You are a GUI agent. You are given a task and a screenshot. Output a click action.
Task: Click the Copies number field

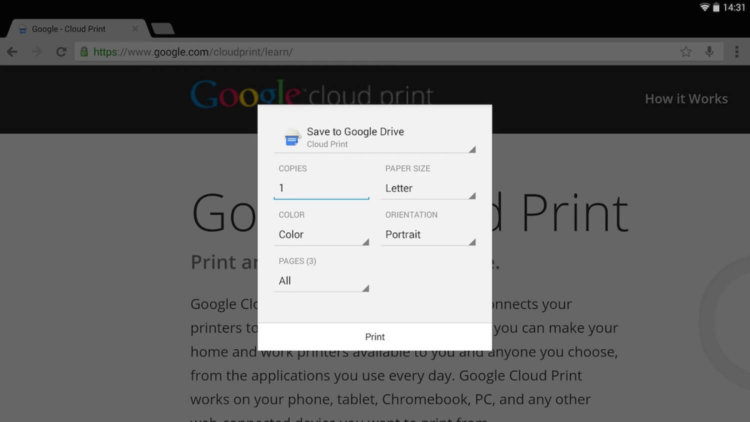point(322,188)
